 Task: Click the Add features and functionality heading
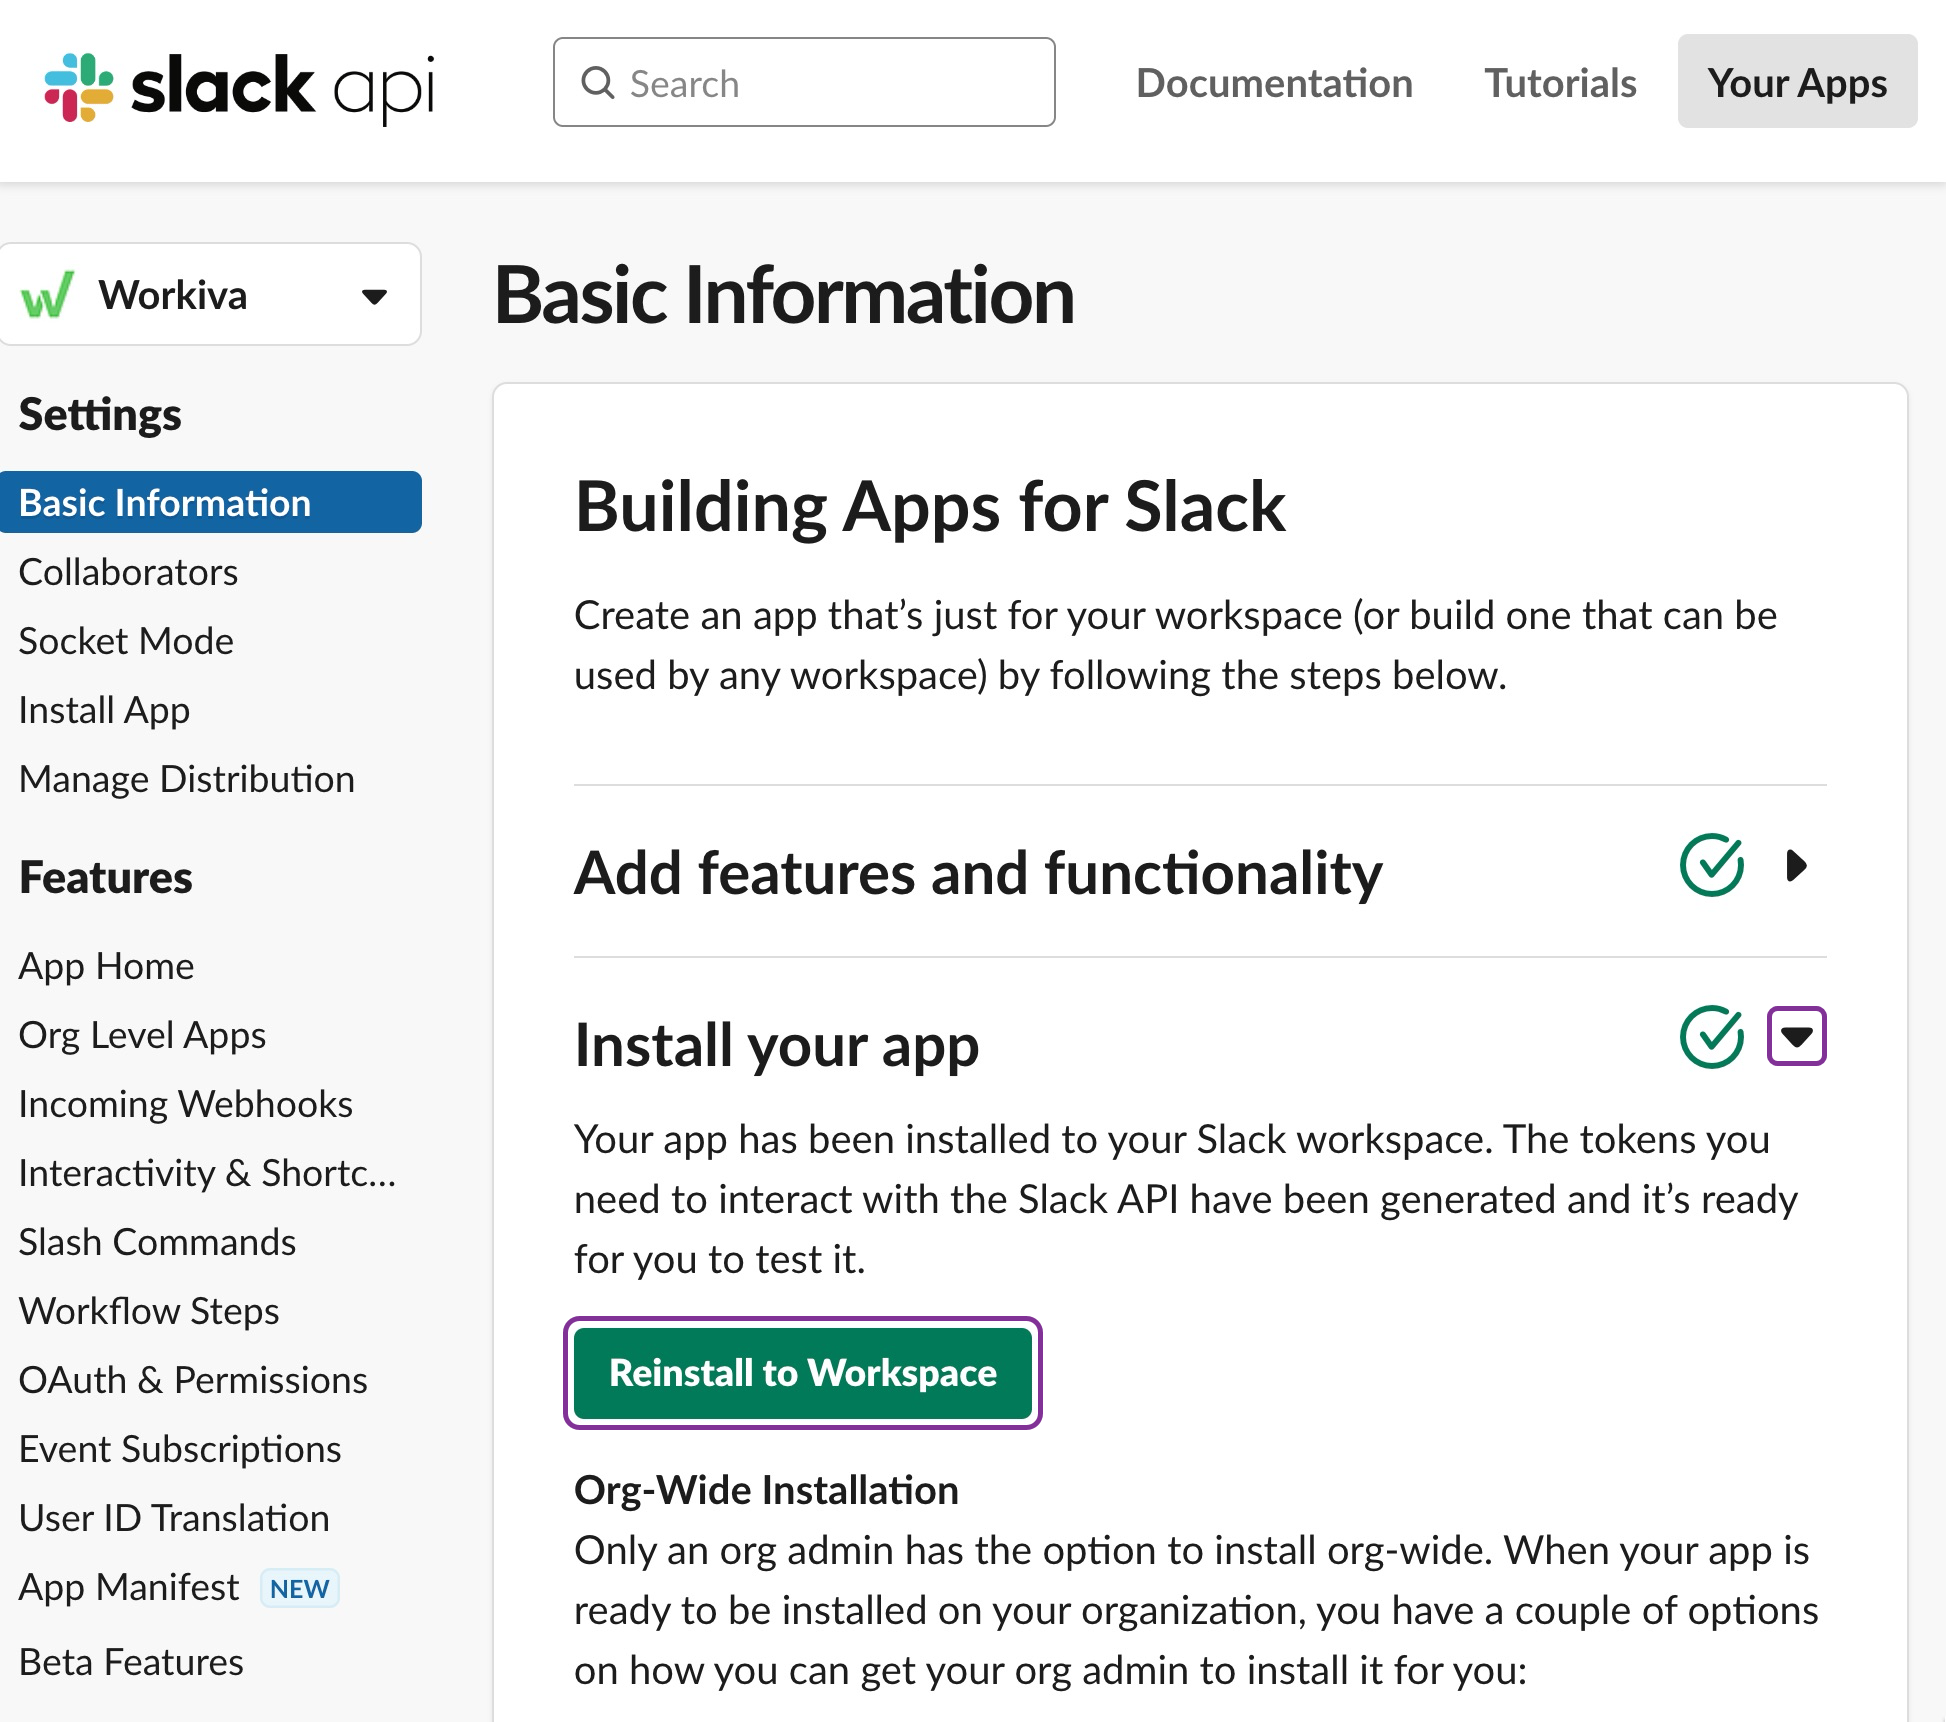[x=978, y=873]
